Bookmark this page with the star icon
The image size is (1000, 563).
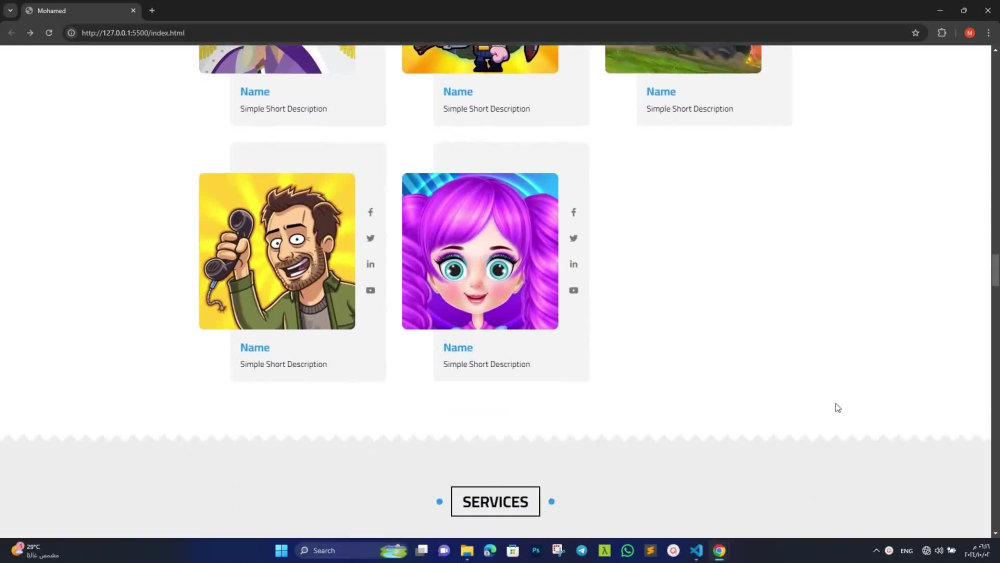[915, 33]
